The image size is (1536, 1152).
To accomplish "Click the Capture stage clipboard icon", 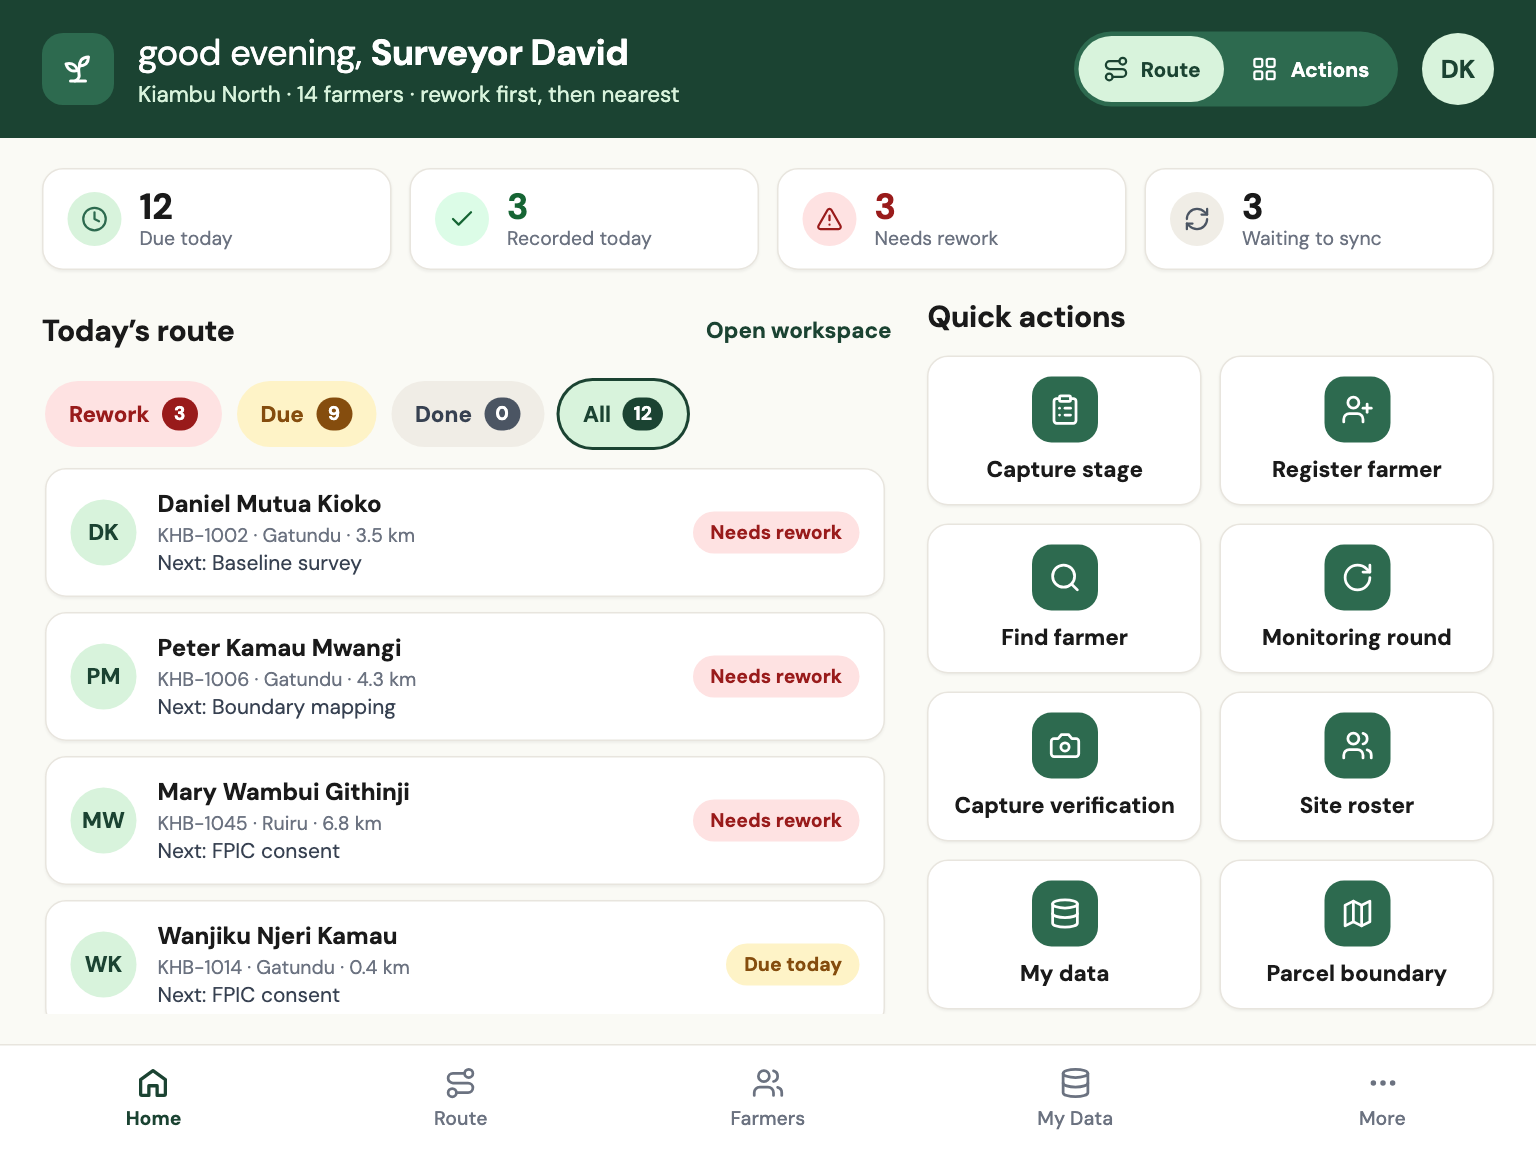I will click(1064, 409).
